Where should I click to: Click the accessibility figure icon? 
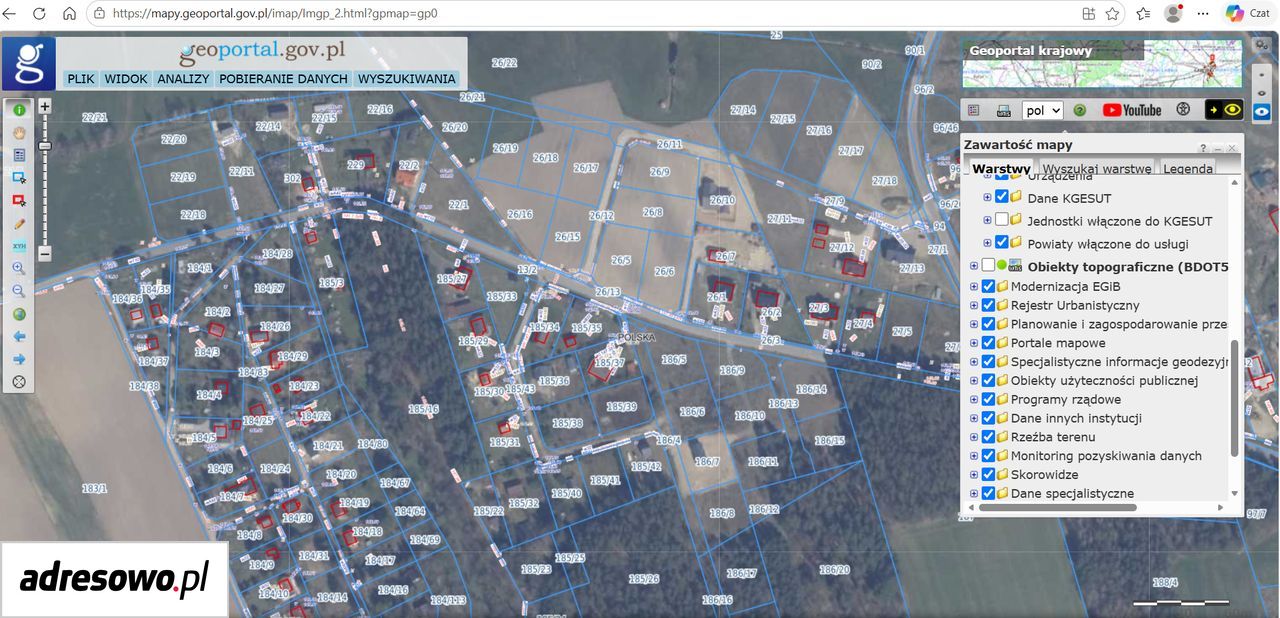click(1183, 110)
